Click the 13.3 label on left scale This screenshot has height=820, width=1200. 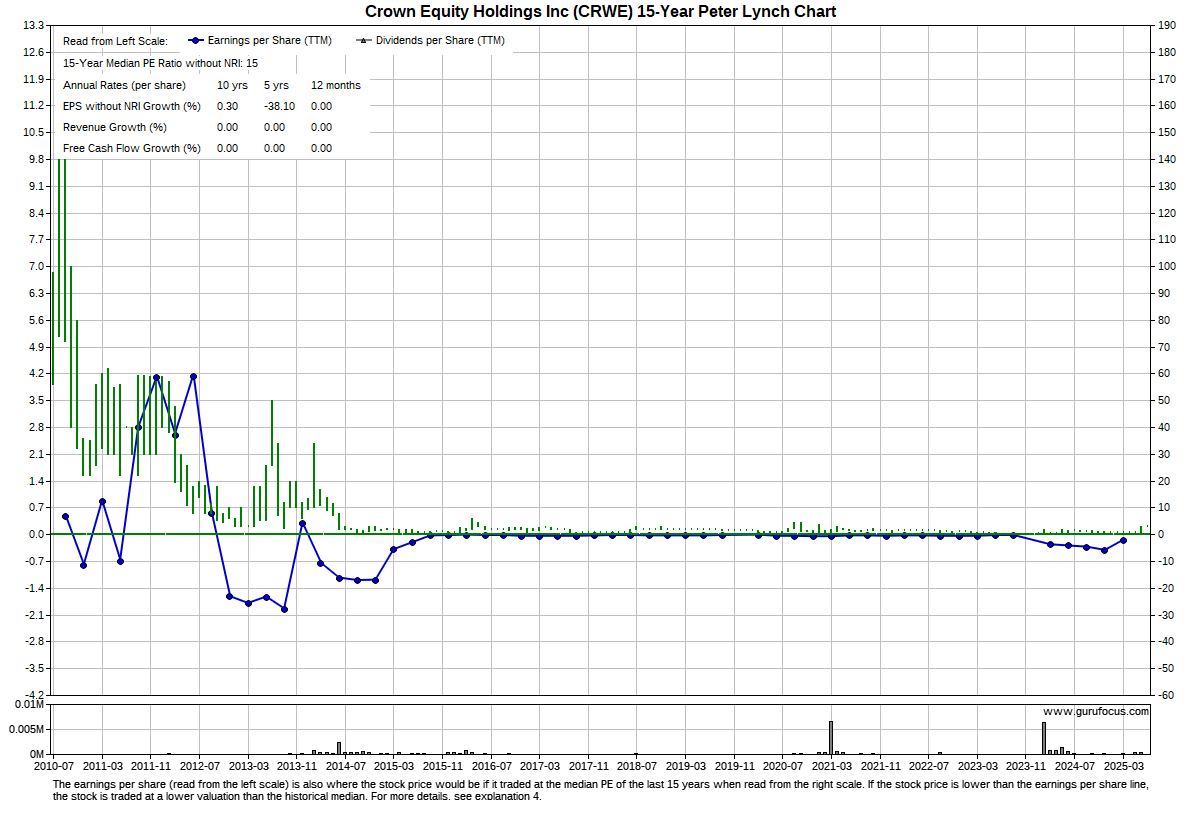[x=36, y=25]
